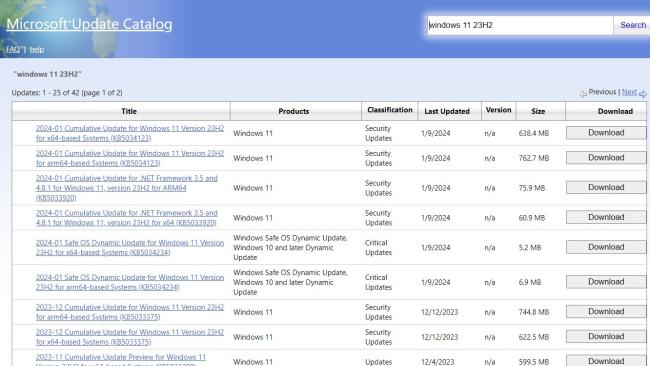Image resolution: width=650 pixels, height=366 pixels.
Task: Sort by Size column header
Action: coord(538,111)
